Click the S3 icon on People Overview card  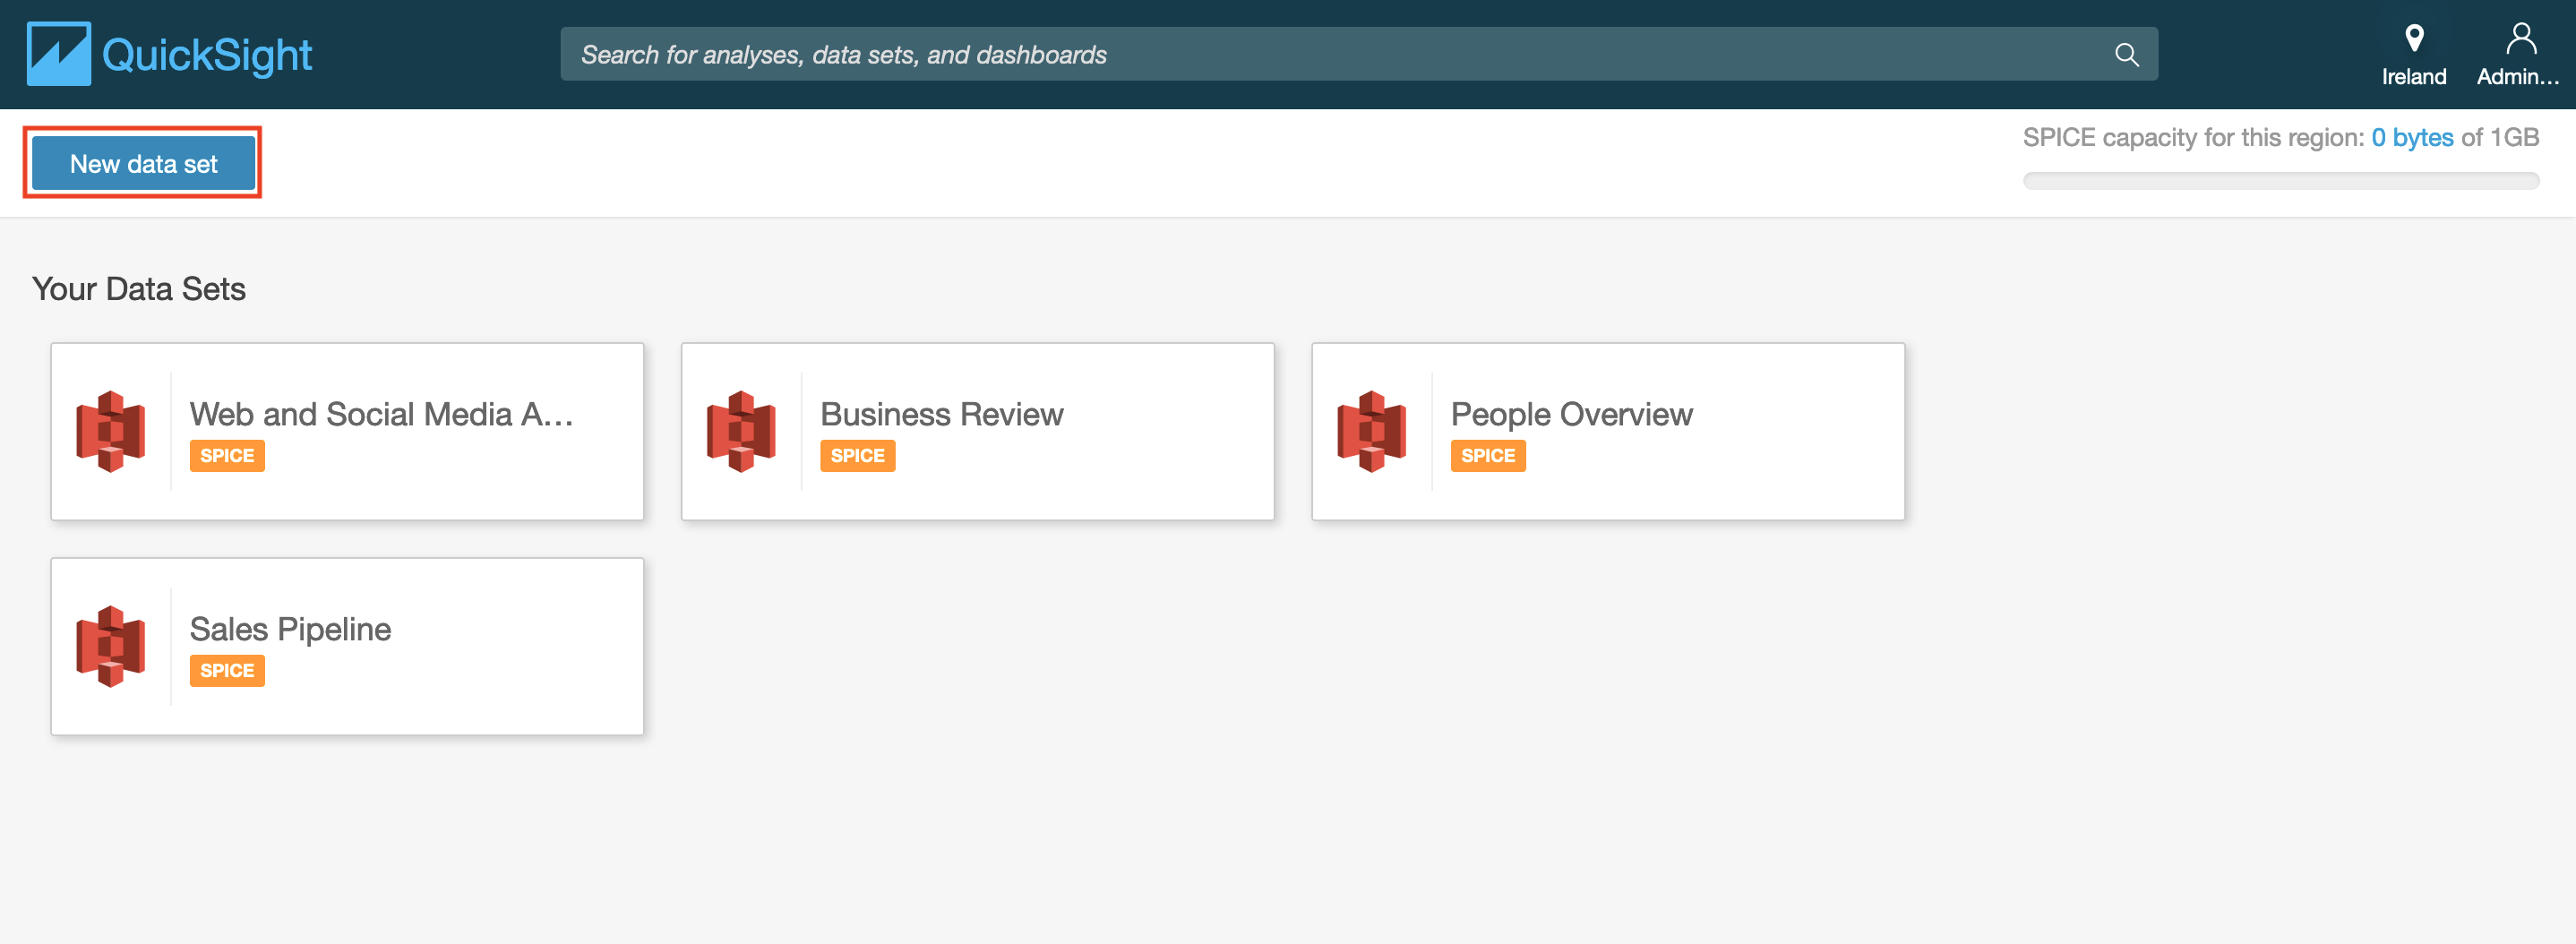pos(1371,431)
